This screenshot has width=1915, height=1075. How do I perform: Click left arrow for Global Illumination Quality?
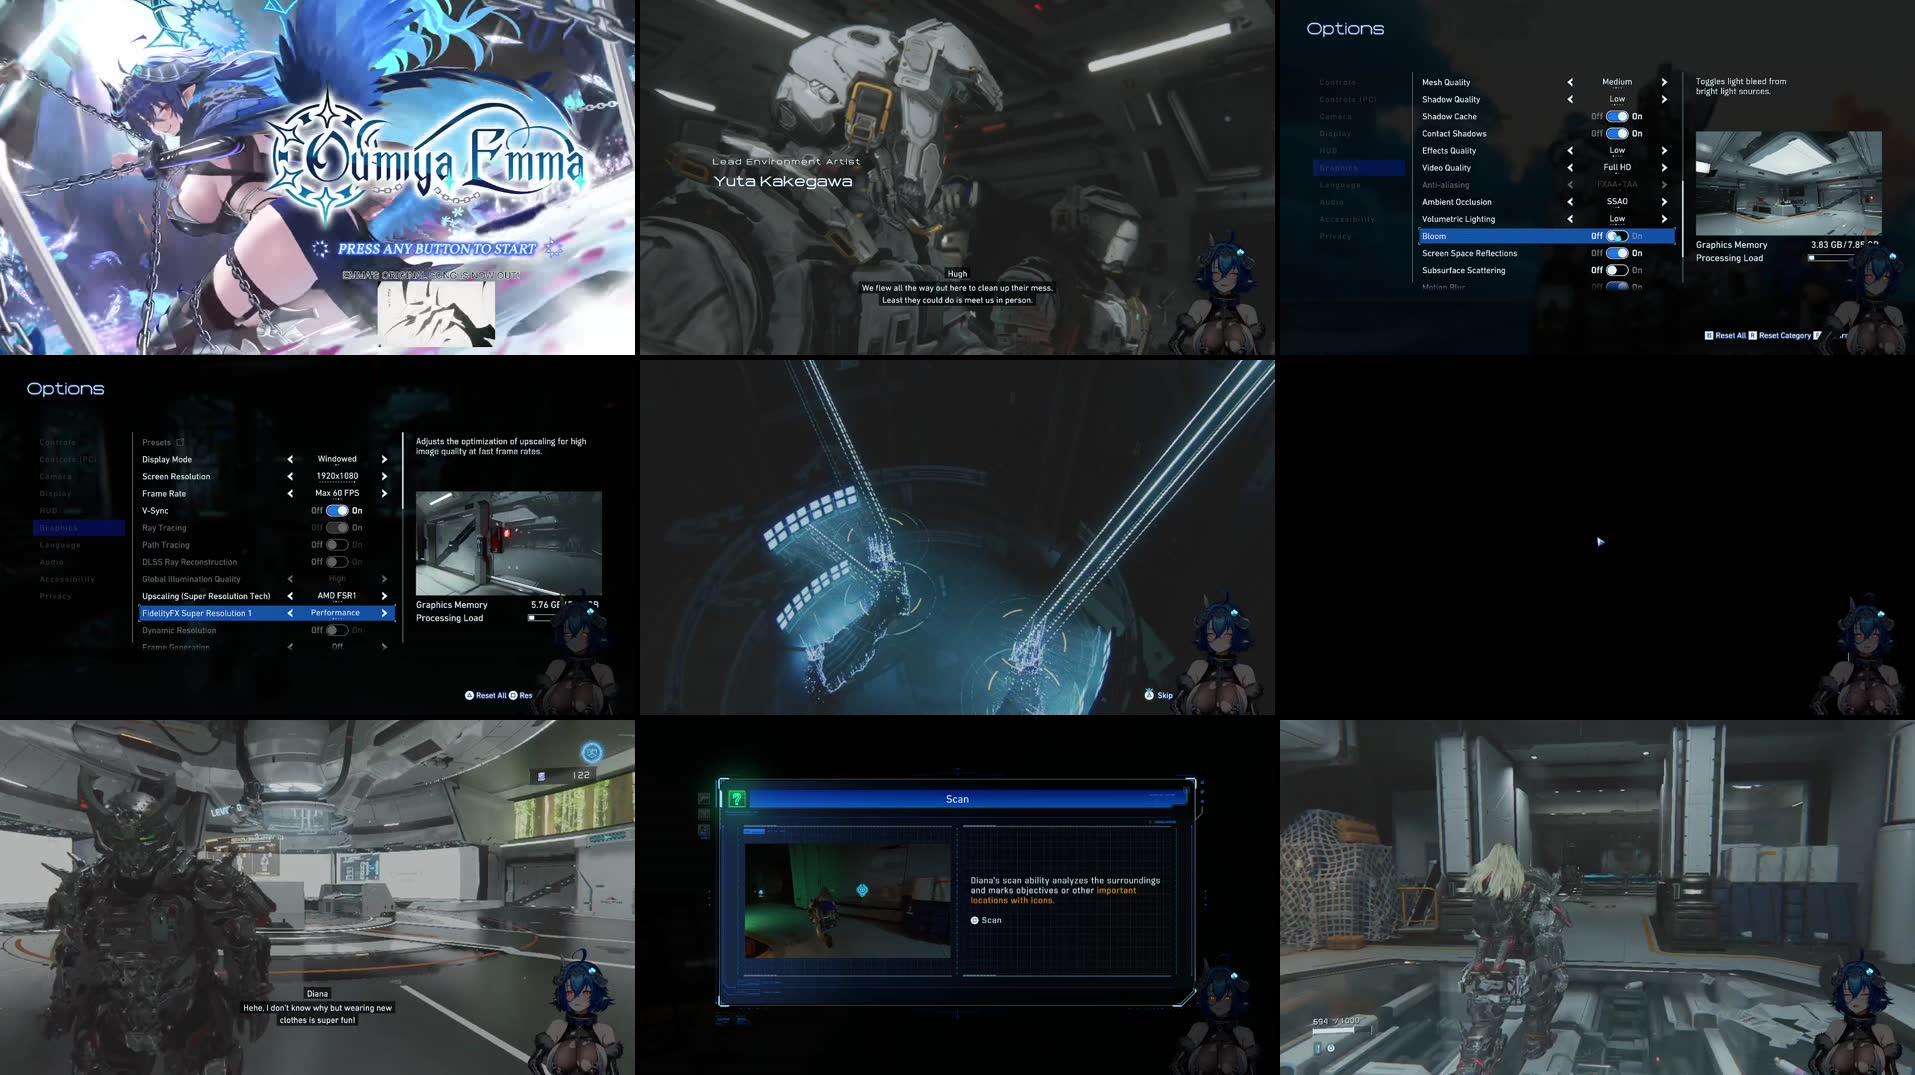click(290, 579)
